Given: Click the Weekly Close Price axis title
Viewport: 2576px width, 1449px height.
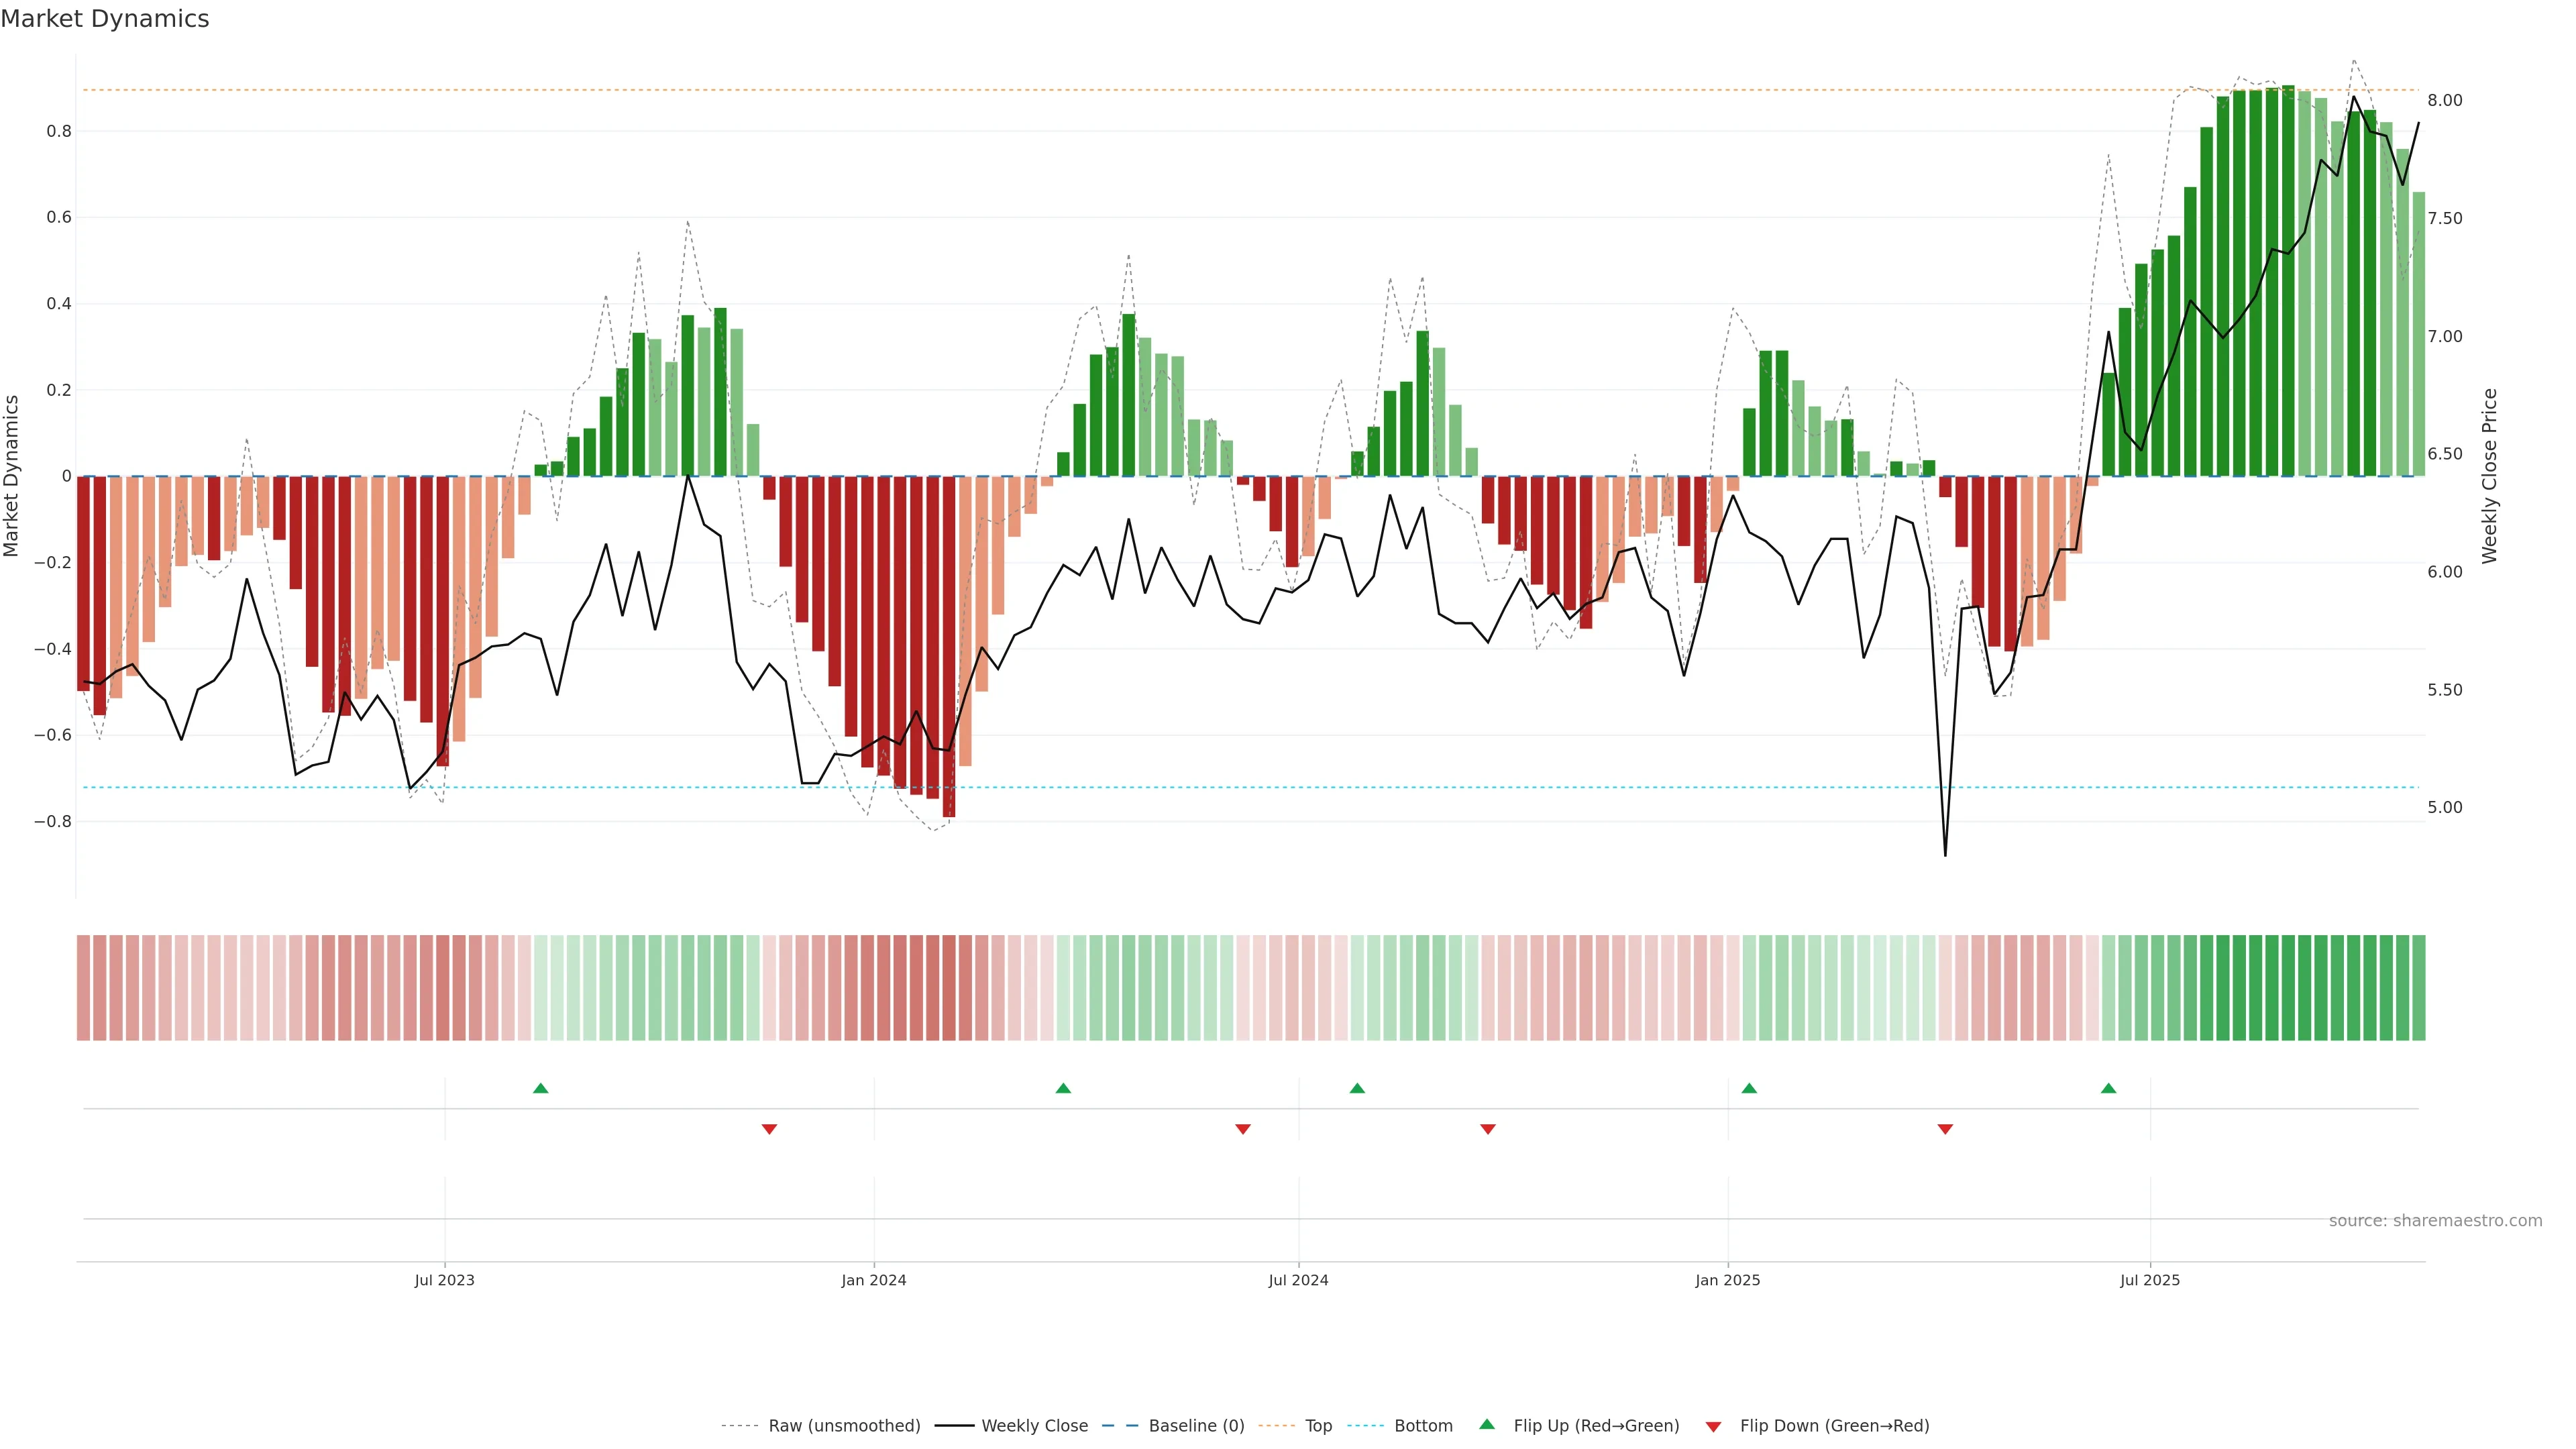Looking at the screenshot, I should point(2489,476).
